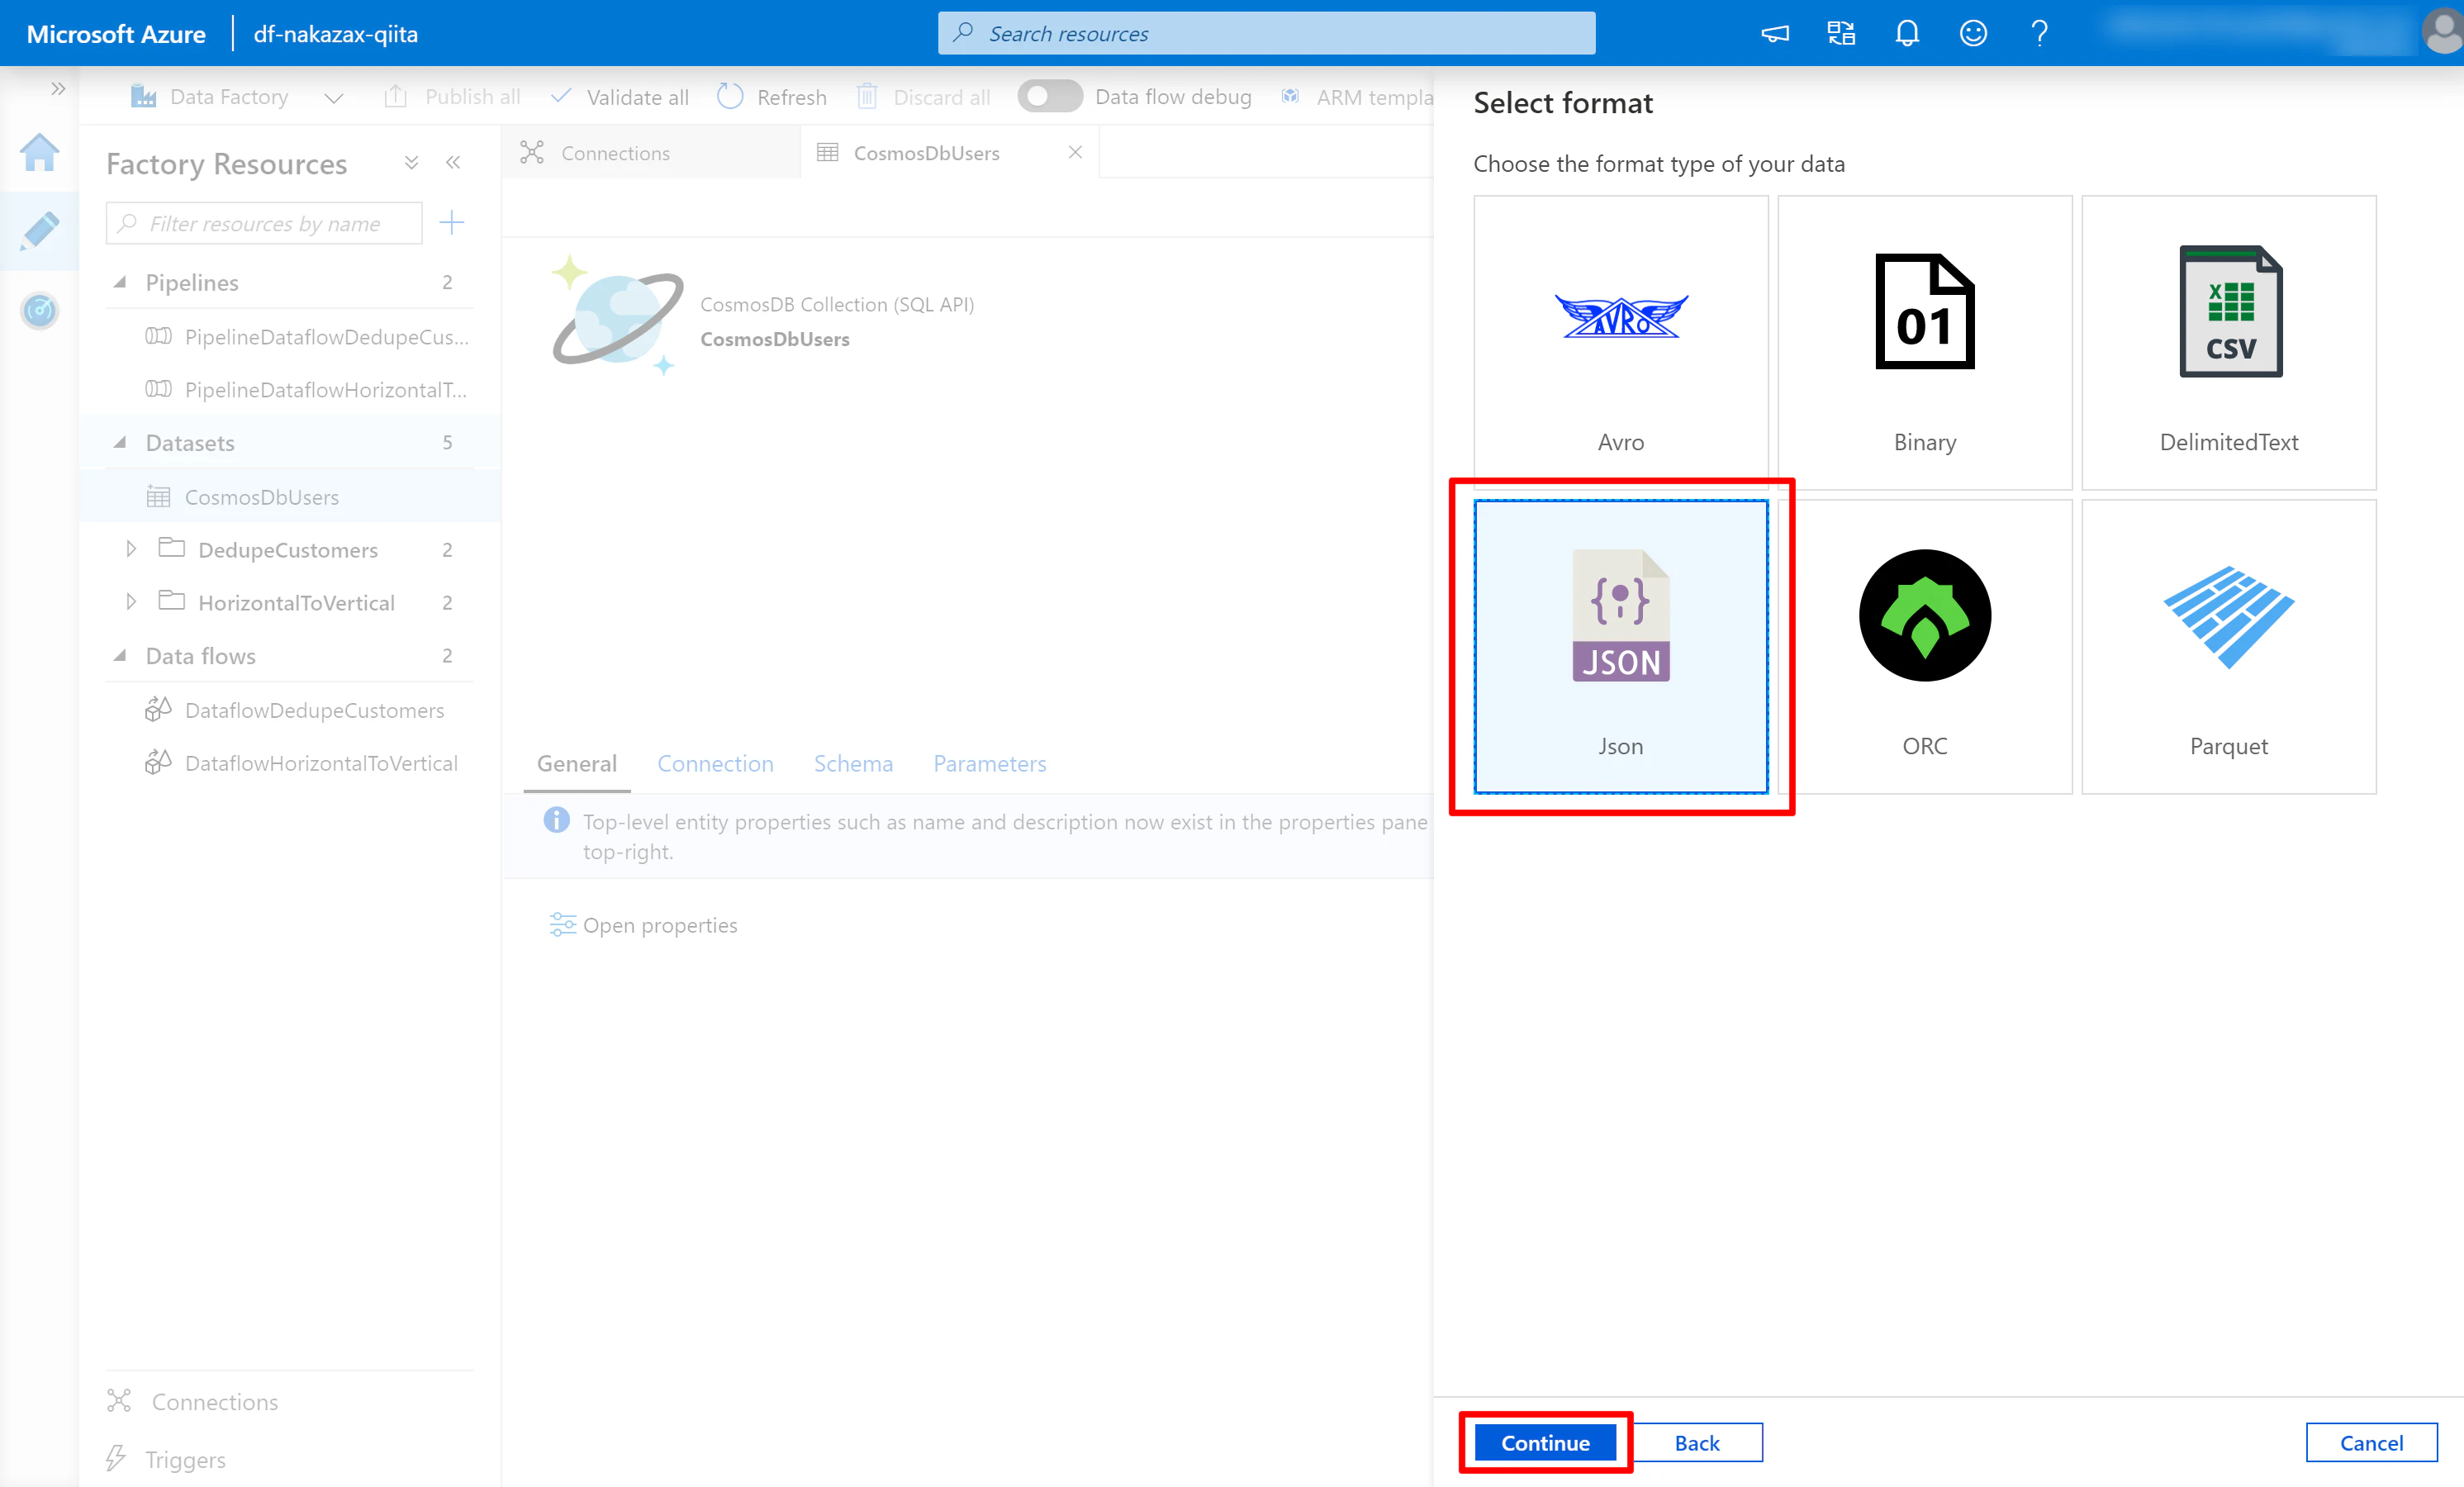Click Publish all in toolbar

(452, 97)
